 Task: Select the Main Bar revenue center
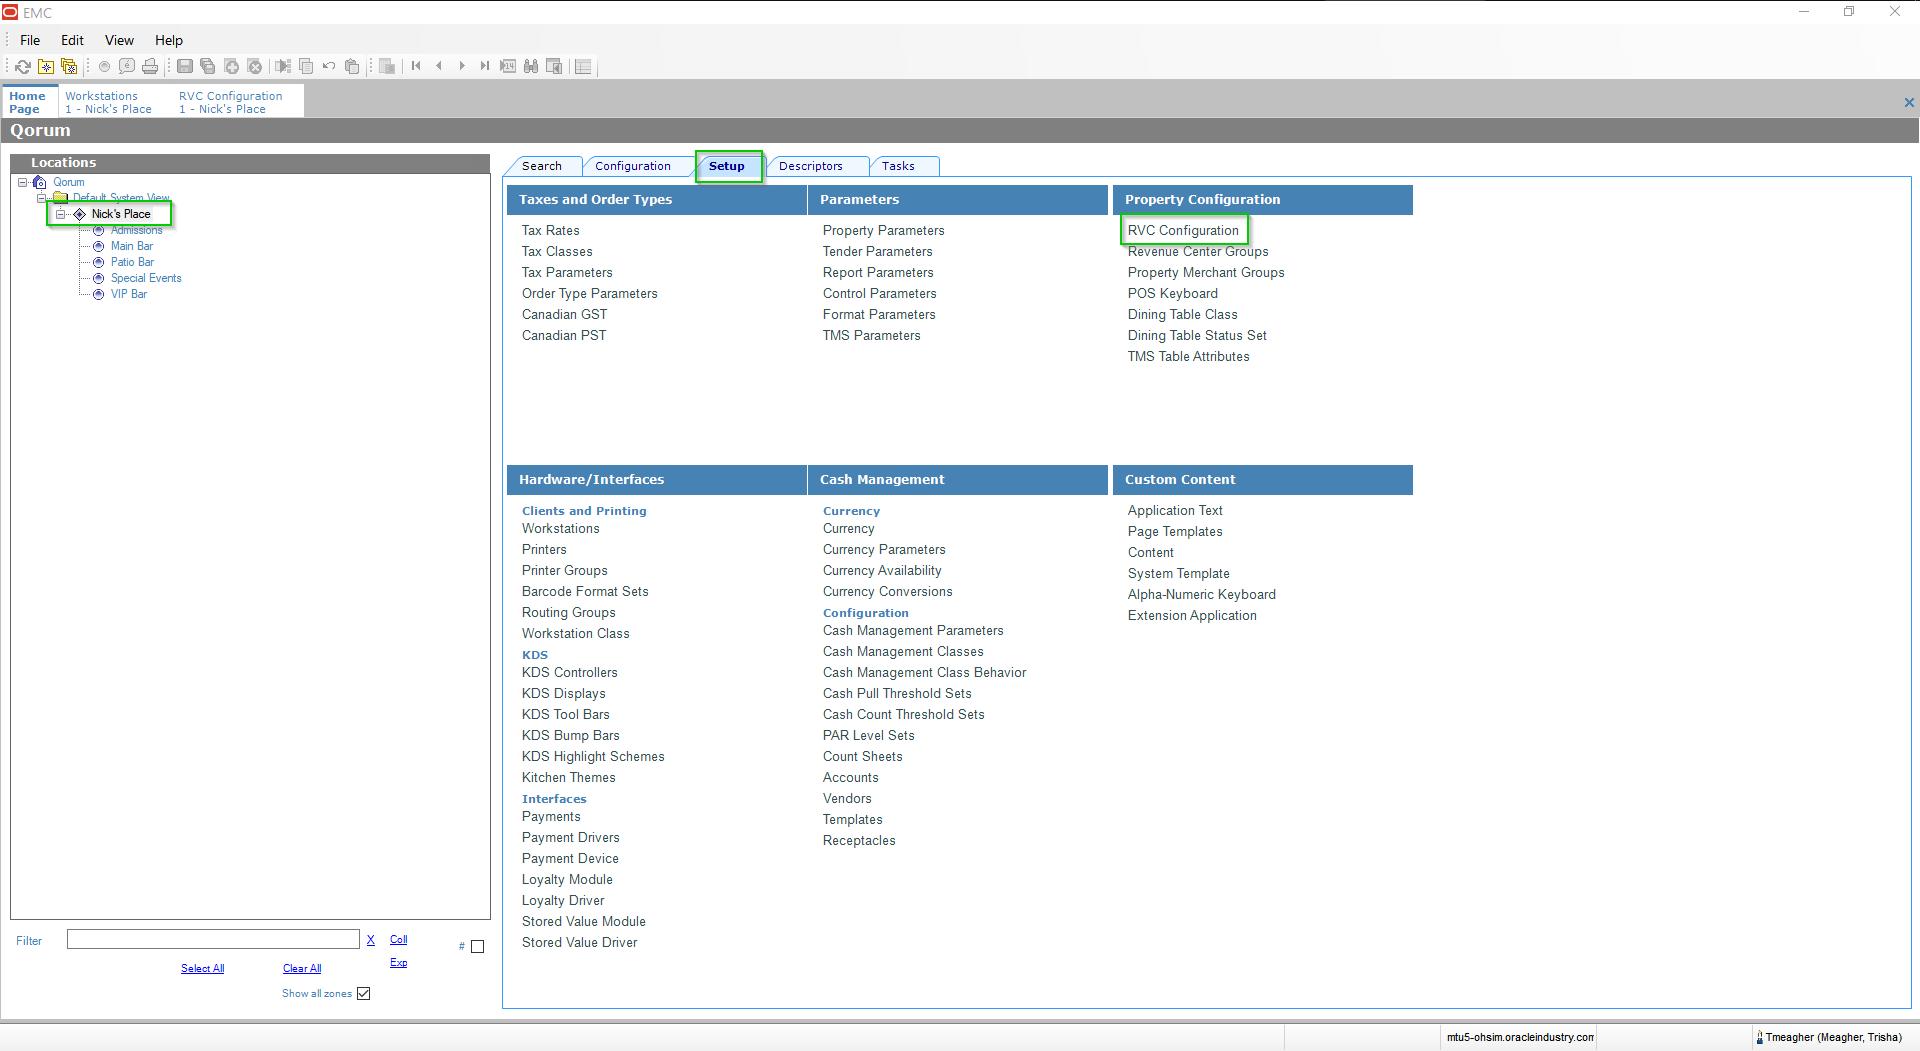tap(132, 246)
